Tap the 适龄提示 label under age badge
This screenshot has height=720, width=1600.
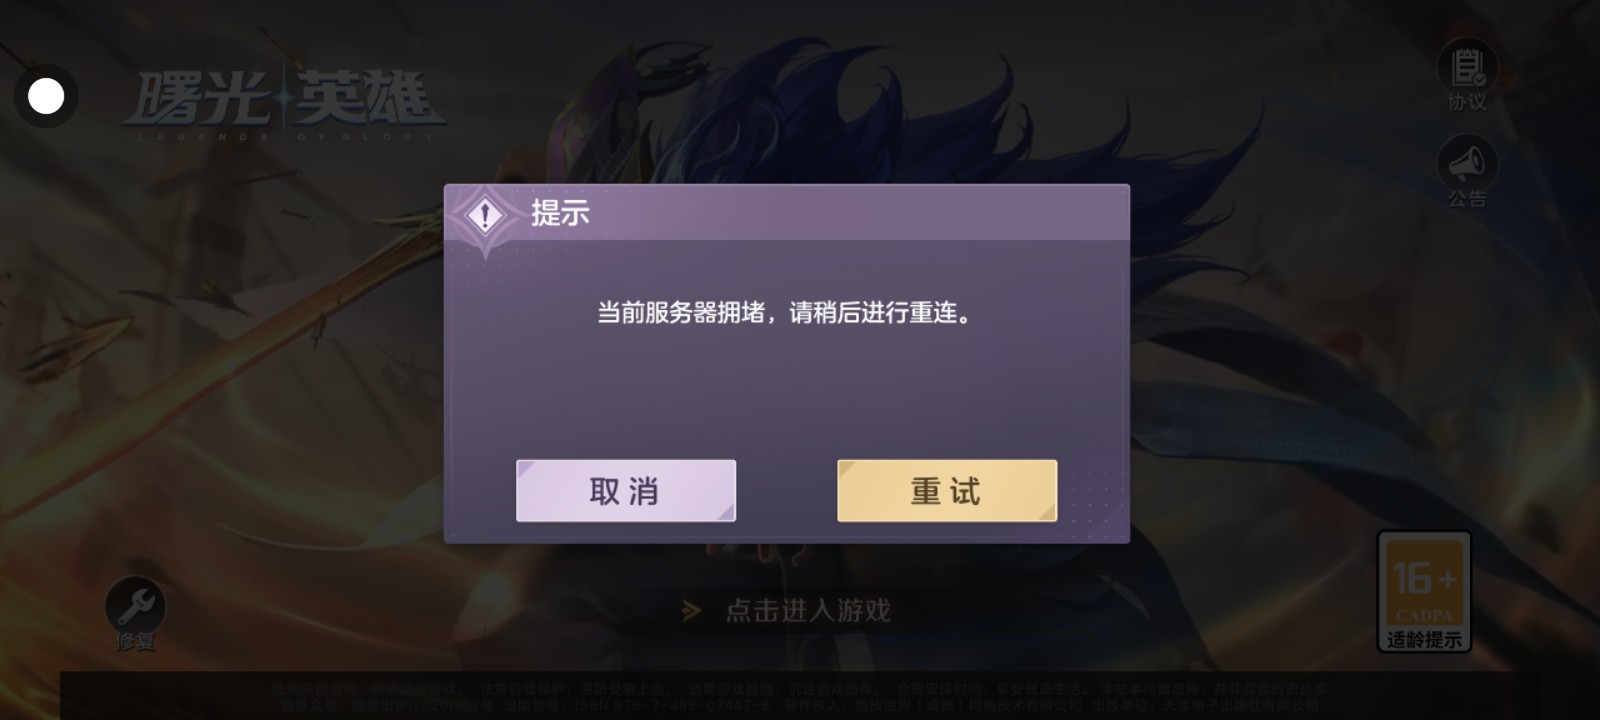tap(1424, 639)
